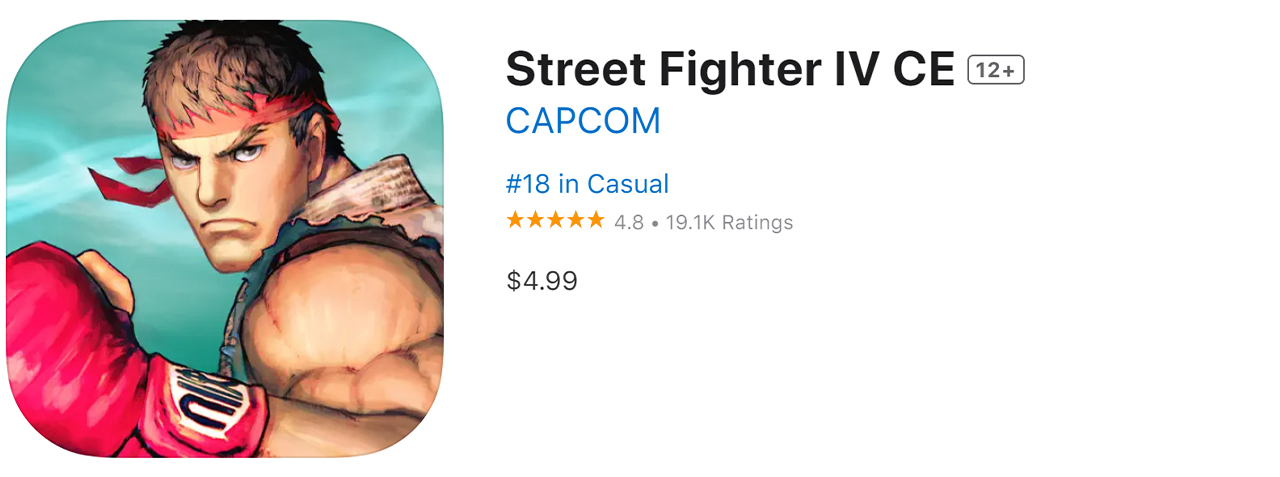
Task: Select the third orange rating star
Action: click(x=556, y=221)
